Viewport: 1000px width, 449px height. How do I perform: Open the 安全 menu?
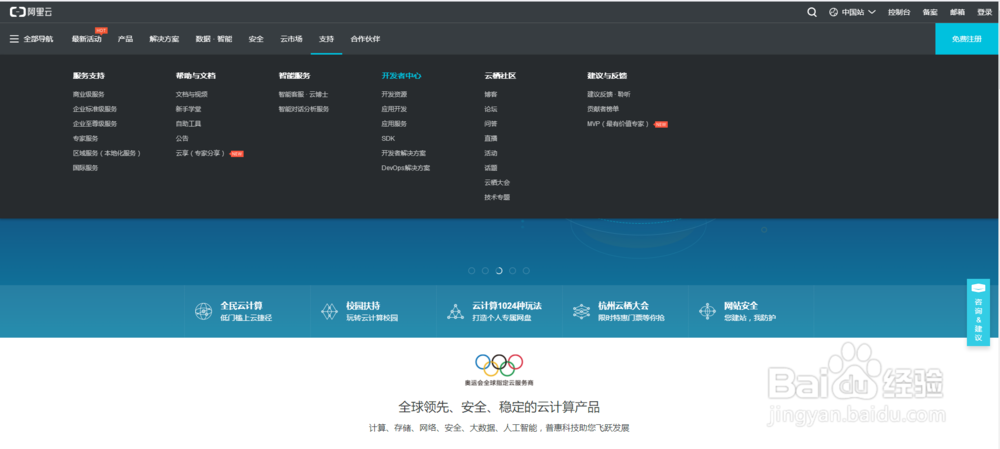tap(256, 39)
